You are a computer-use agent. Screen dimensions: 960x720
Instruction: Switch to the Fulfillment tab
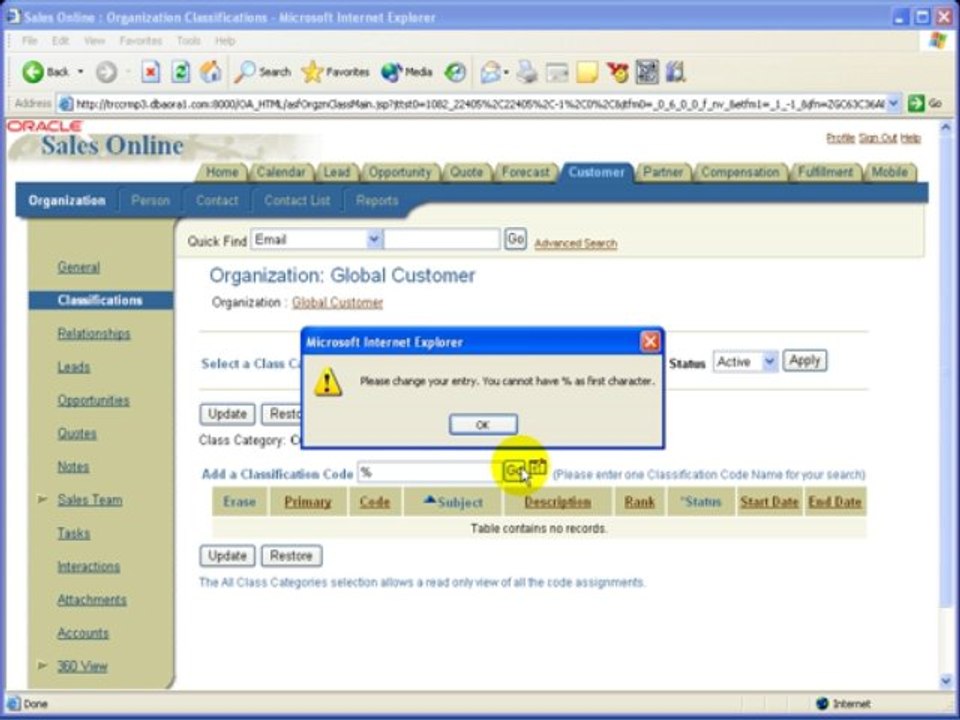(825, 173)
